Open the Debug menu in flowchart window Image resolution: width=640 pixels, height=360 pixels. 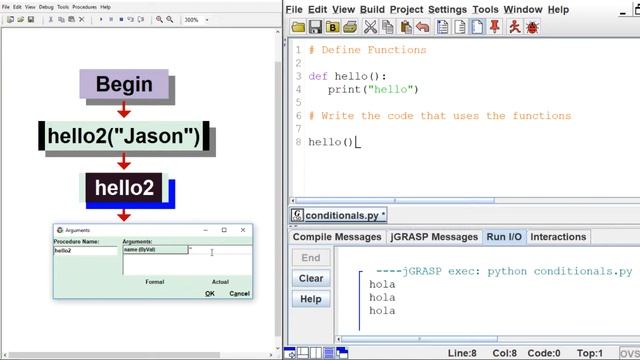click(46, 7)
